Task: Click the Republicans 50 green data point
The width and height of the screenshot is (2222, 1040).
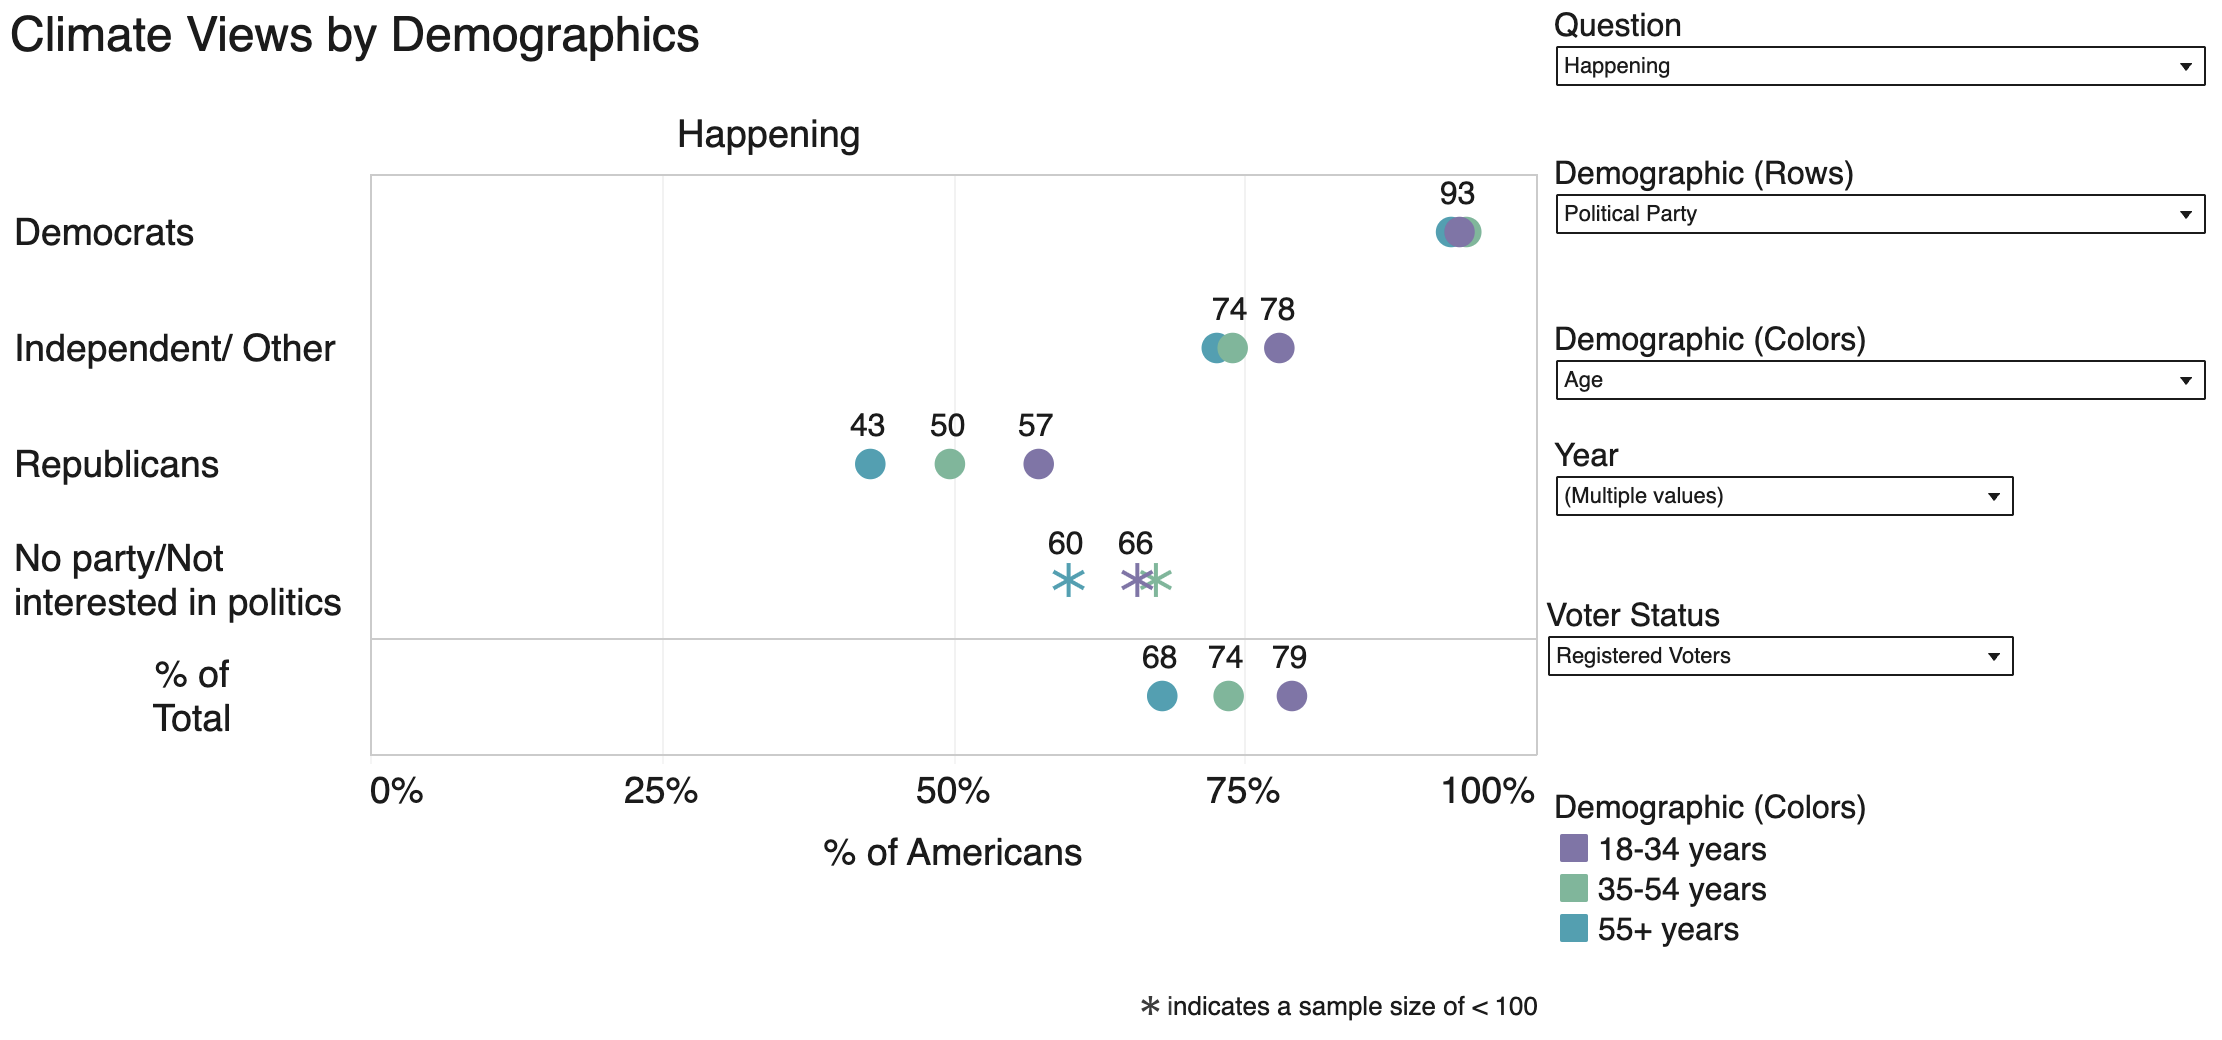Action: (x=949, y=464)
